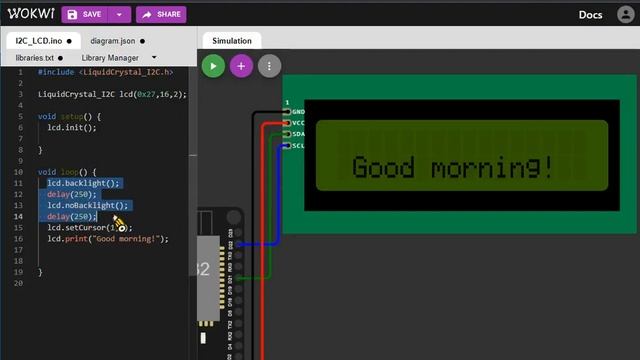Click the lcd.setCursor line

[x=90, y=228]
